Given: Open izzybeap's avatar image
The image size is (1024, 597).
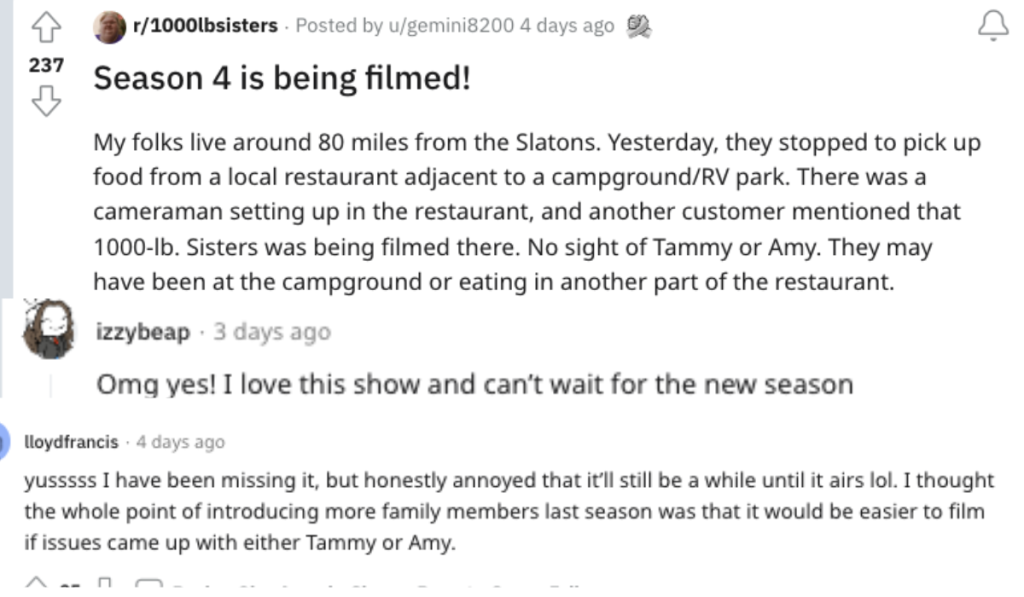Looking at the screenshot, I should click(48, 329).
